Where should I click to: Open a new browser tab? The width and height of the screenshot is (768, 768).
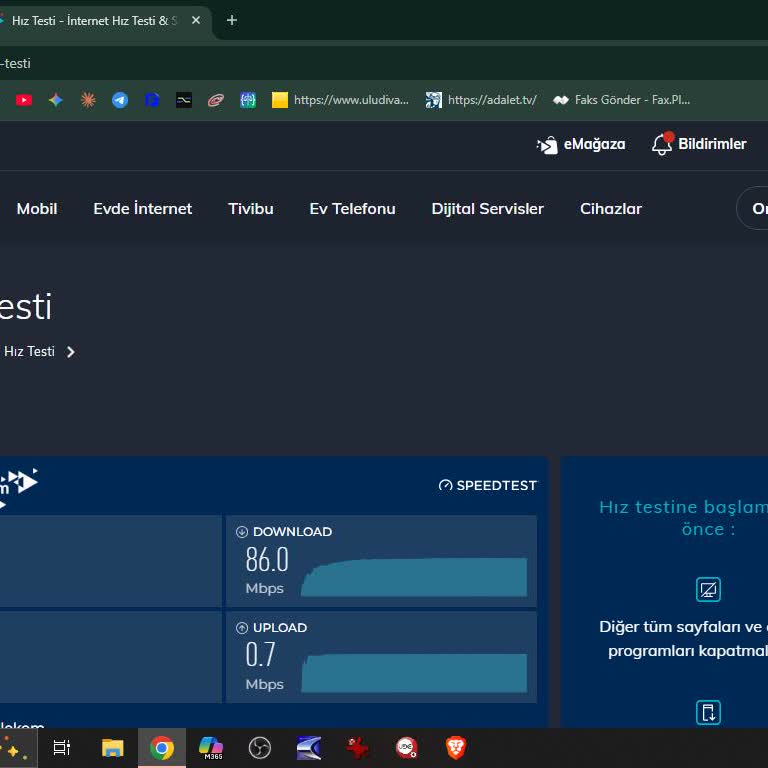point(232,20)
